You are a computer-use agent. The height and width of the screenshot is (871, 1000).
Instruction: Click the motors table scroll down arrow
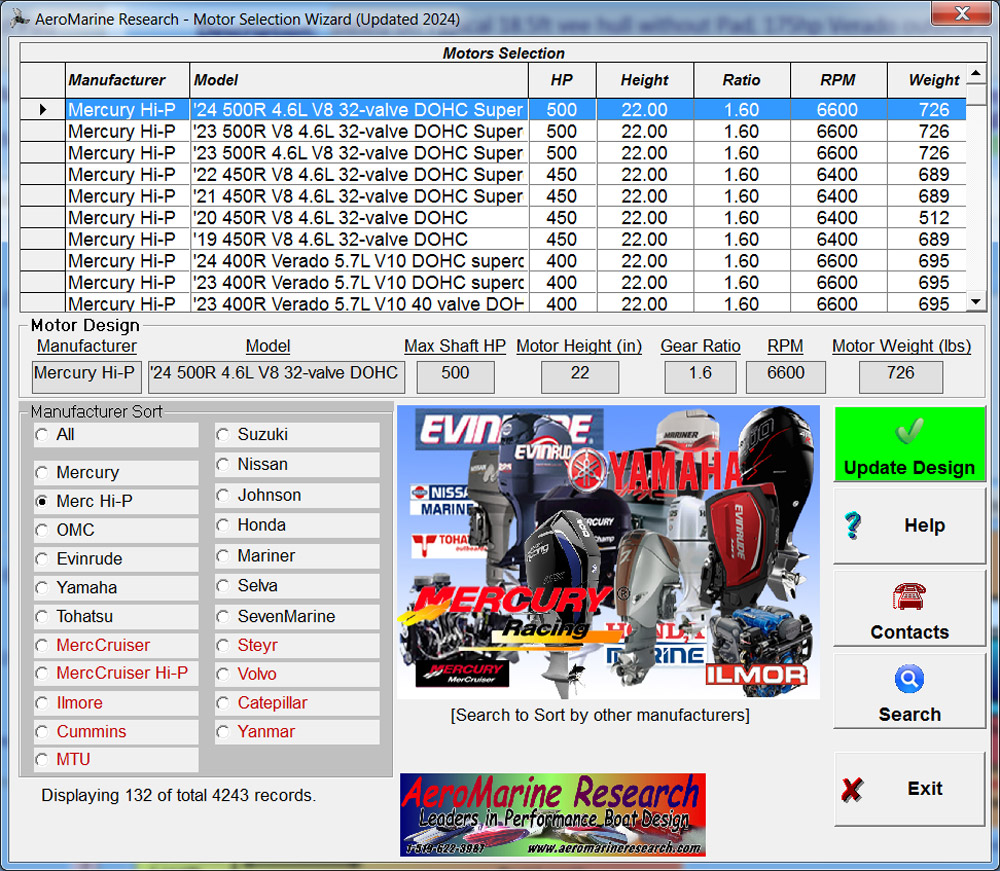[976, 301]
